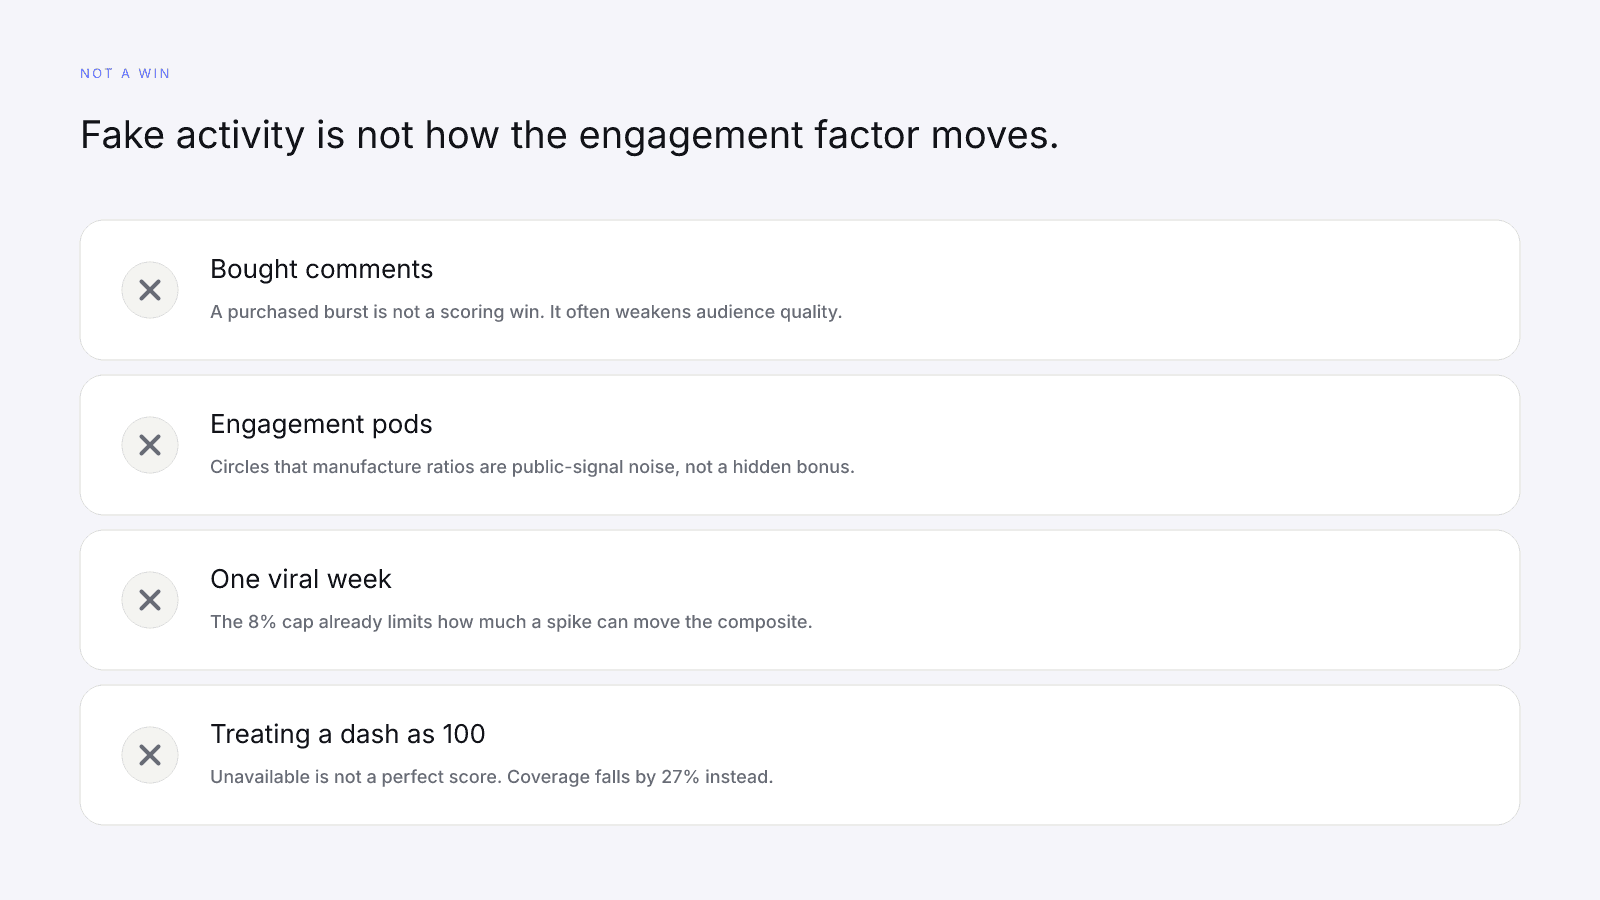Select the text 'A purchased burst is not a scoring win.'
This screenshot has height=900, width=1600.
377,312
